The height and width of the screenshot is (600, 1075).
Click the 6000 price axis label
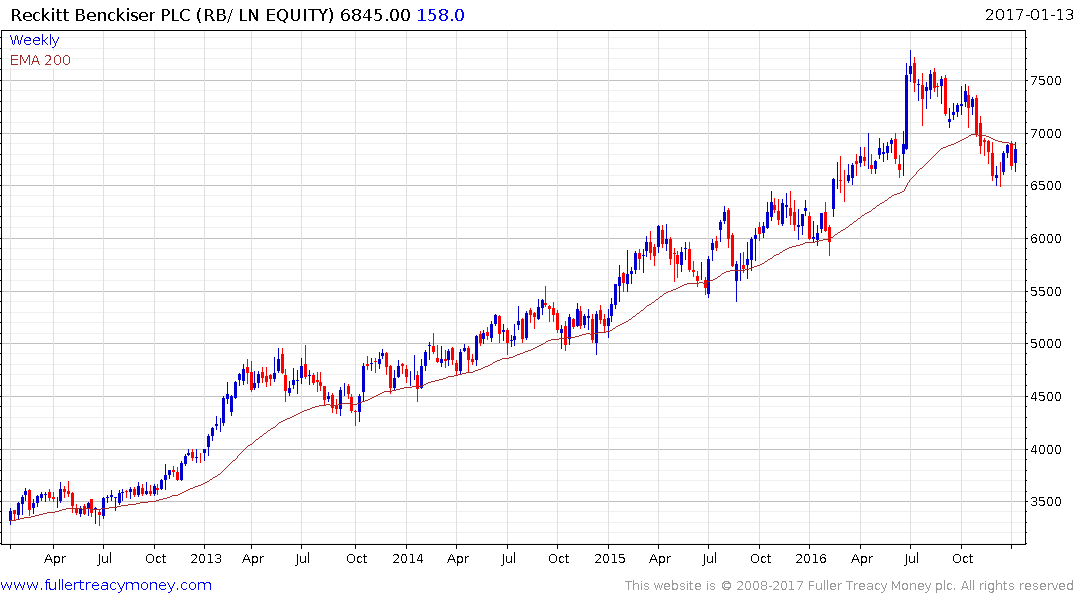[1045, 239]
